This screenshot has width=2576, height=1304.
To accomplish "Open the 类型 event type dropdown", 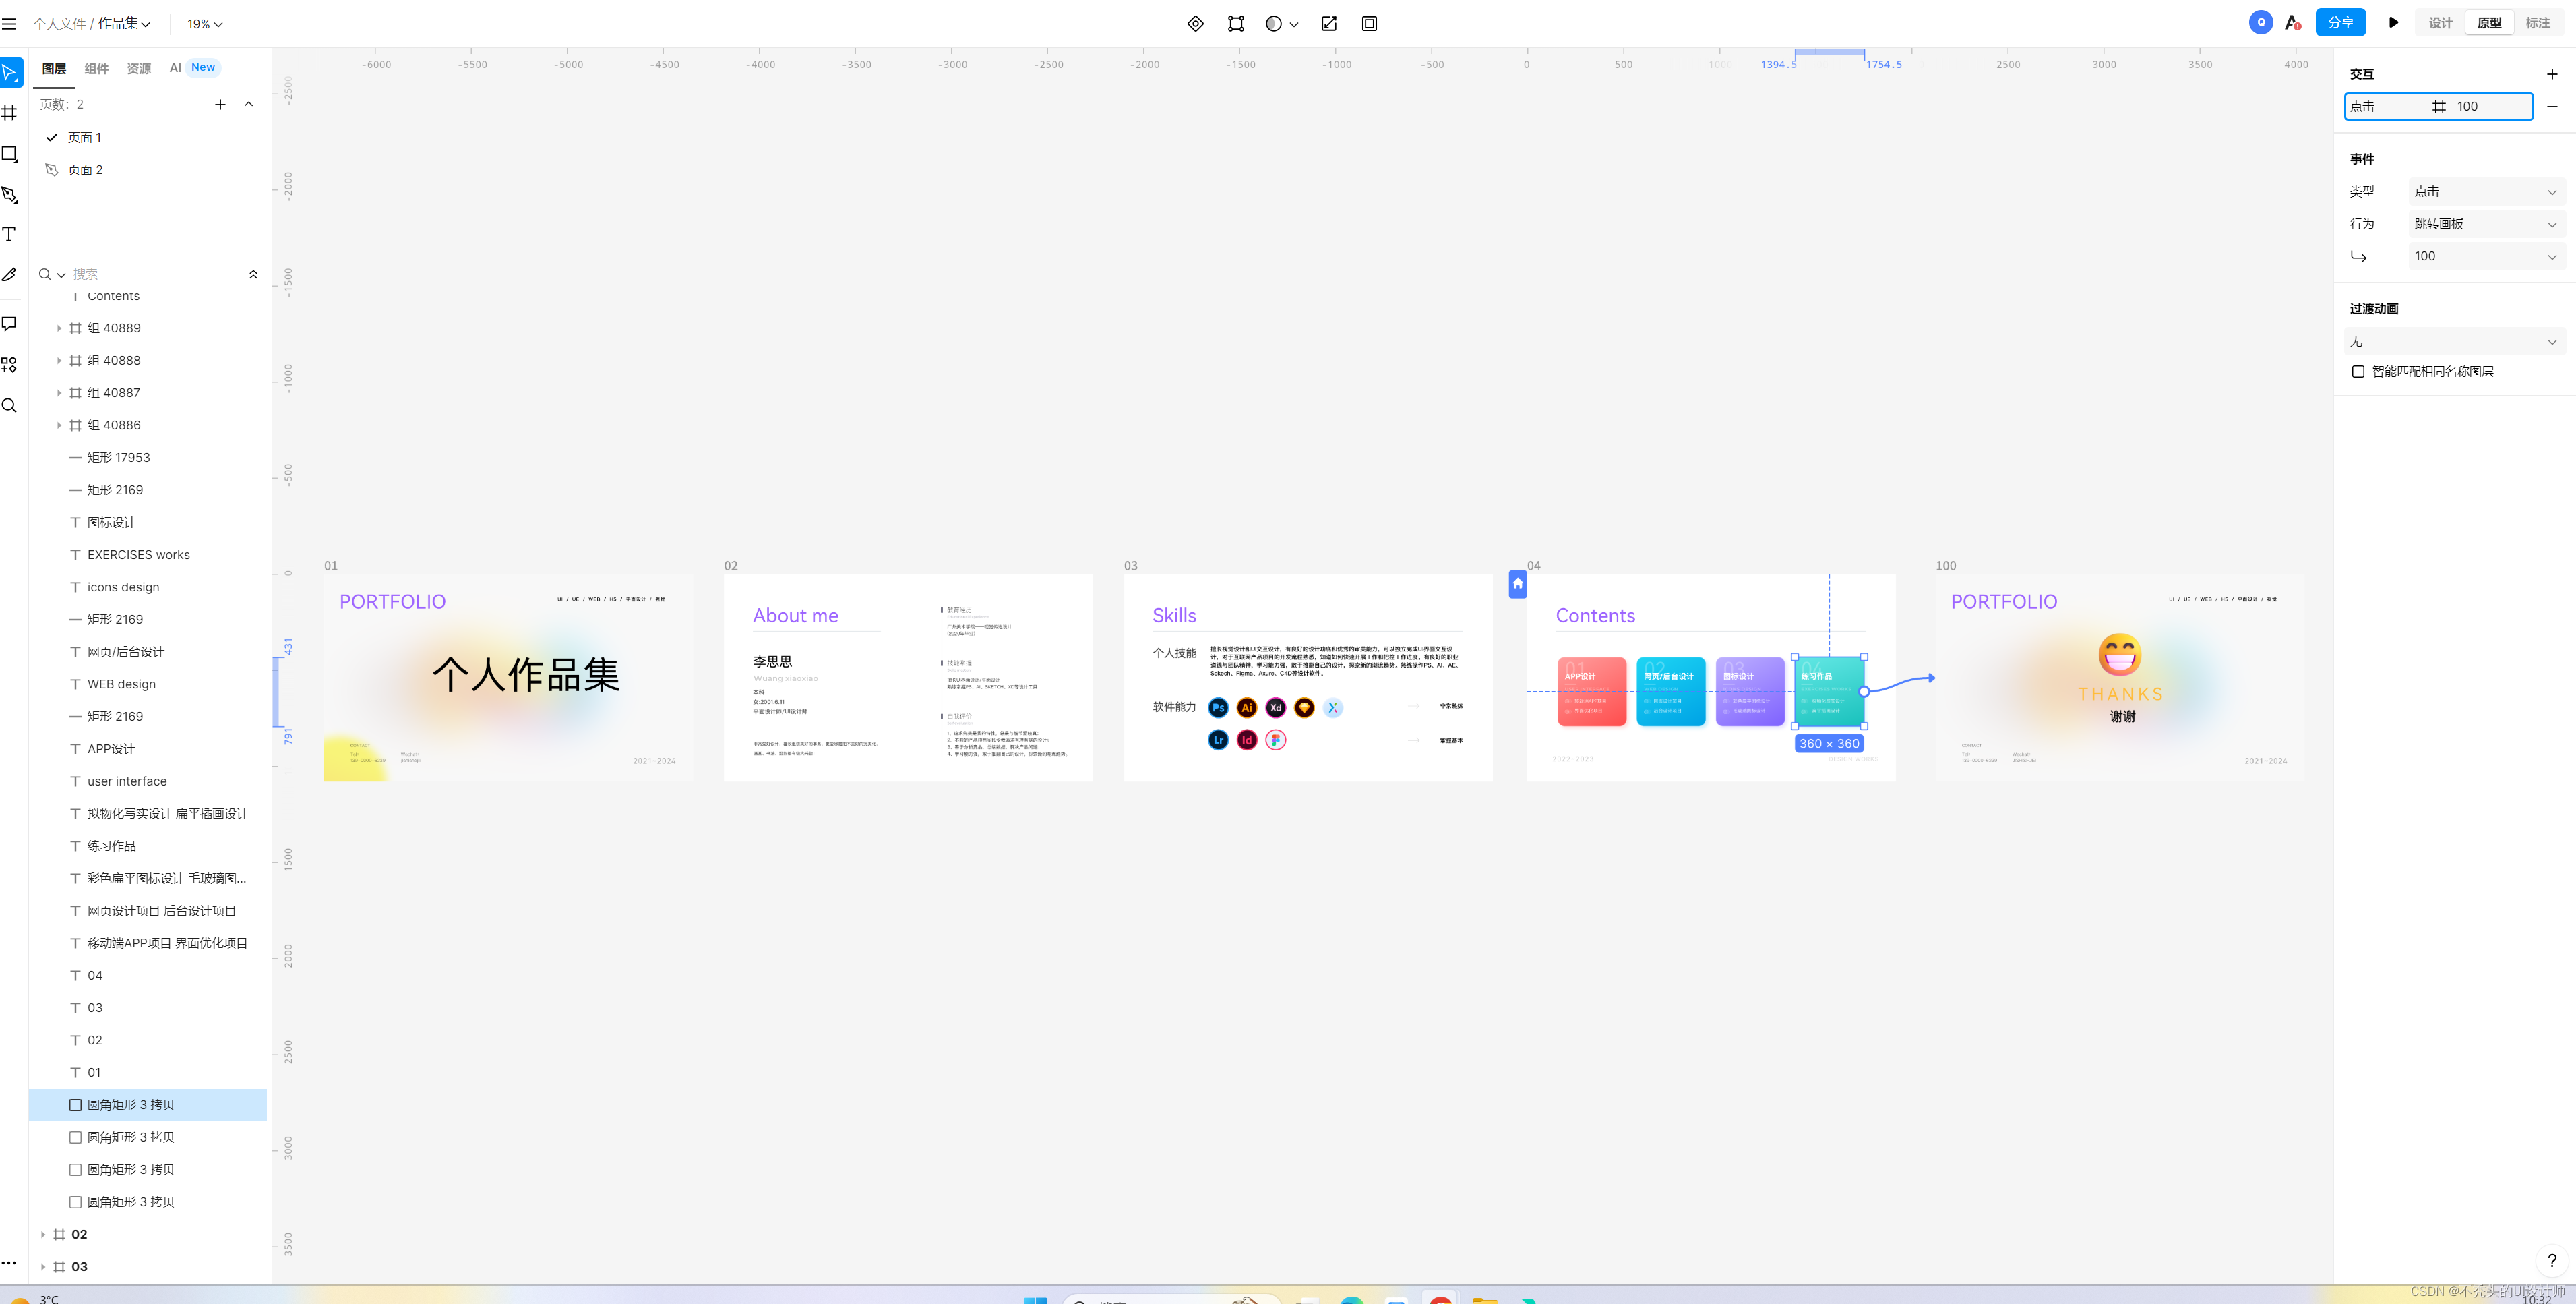I will 2484,191.
